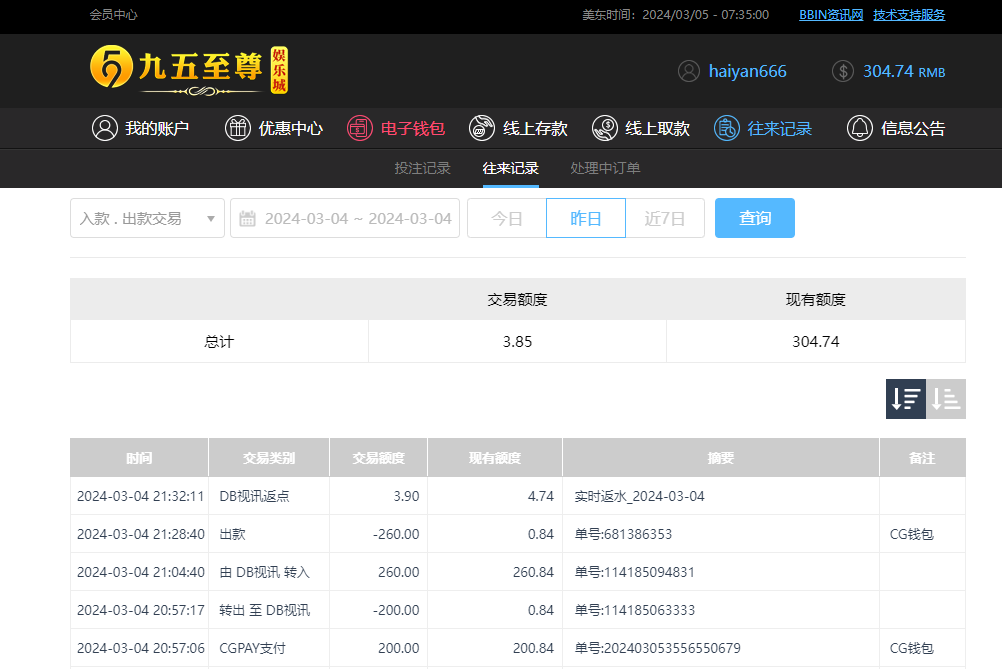Expand the 入款.出款交易 type dropdown
The width and height of the screenshot is (1002, 669).
pyautogui.click(x=147, y=218)
